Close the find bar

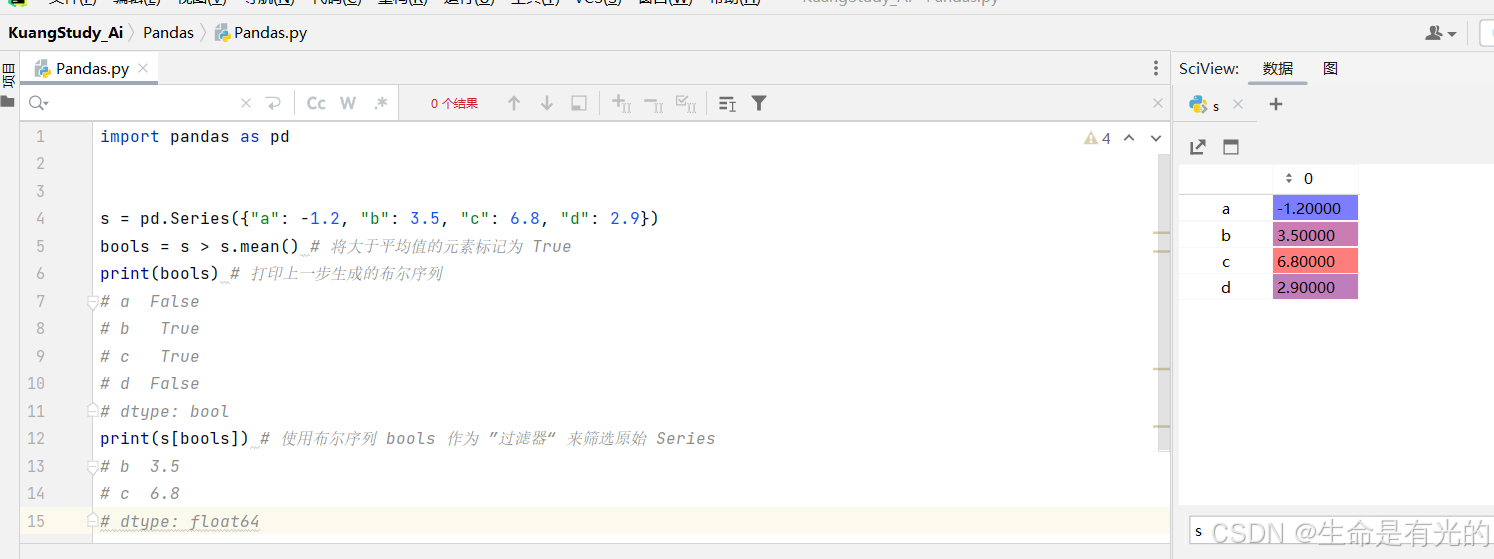(1158, 103)
